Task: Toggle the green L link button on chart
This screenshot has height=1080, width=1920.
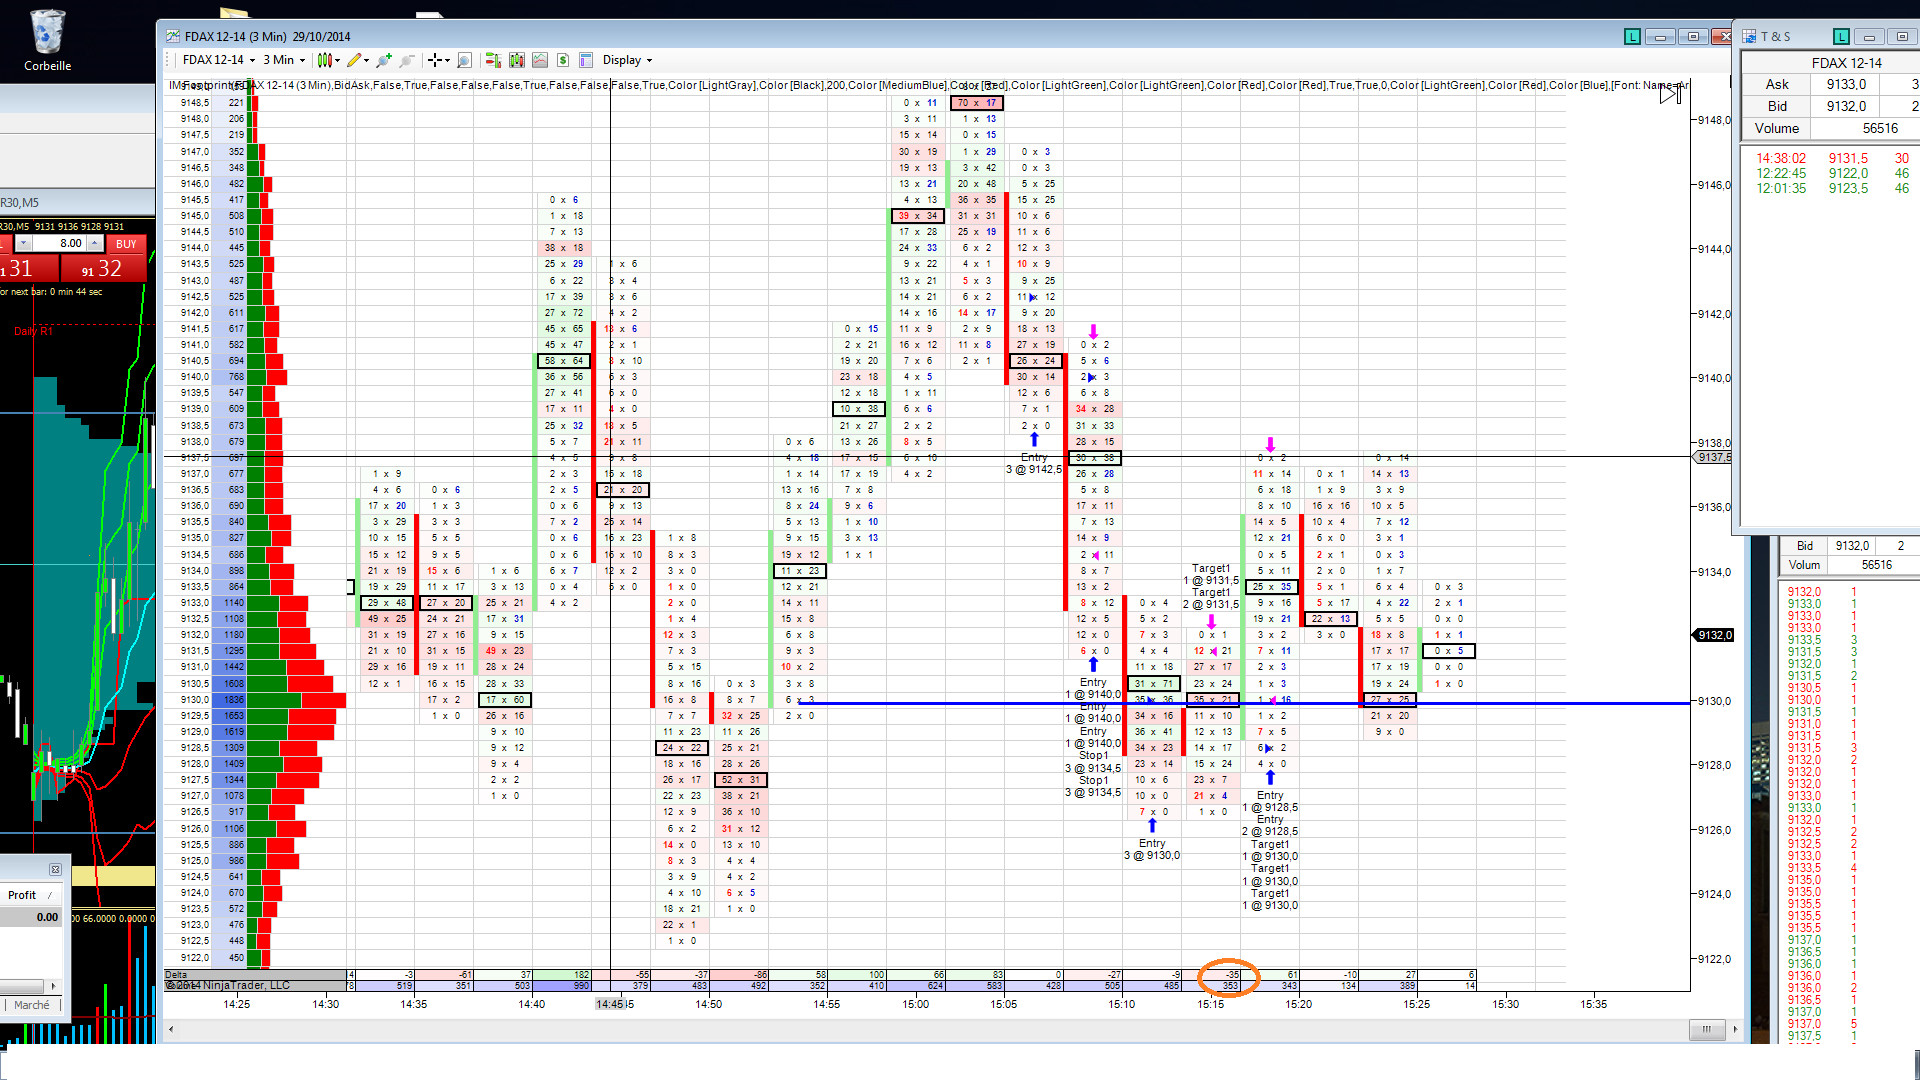Action: pyautogui.click(x=1632, y=37)
